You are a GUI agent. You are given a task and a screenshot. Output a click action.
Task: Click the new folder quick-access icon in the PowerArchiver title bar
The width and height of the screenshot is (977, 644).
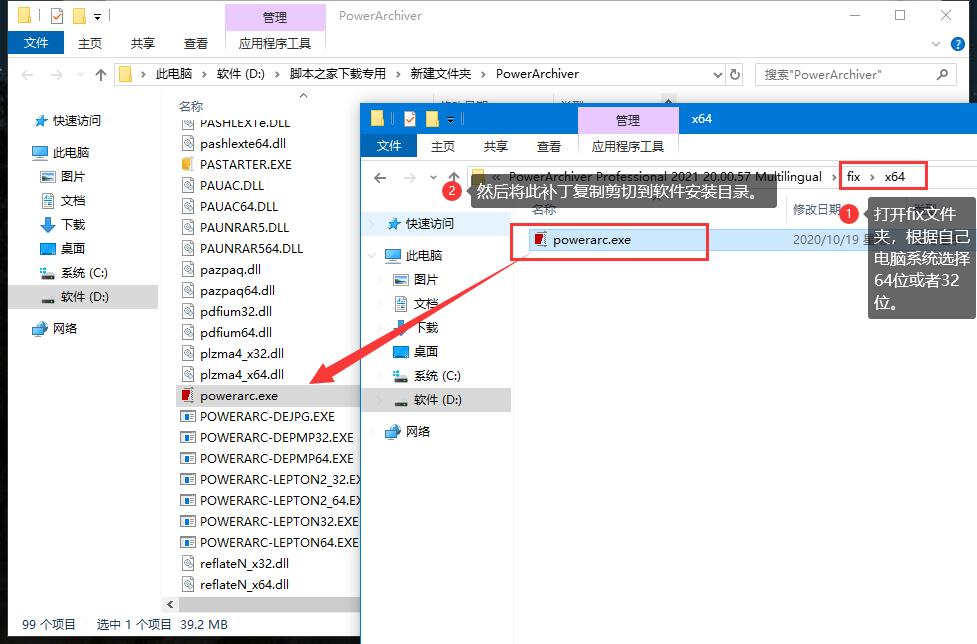pyautogui.click(x=79, y=16)
